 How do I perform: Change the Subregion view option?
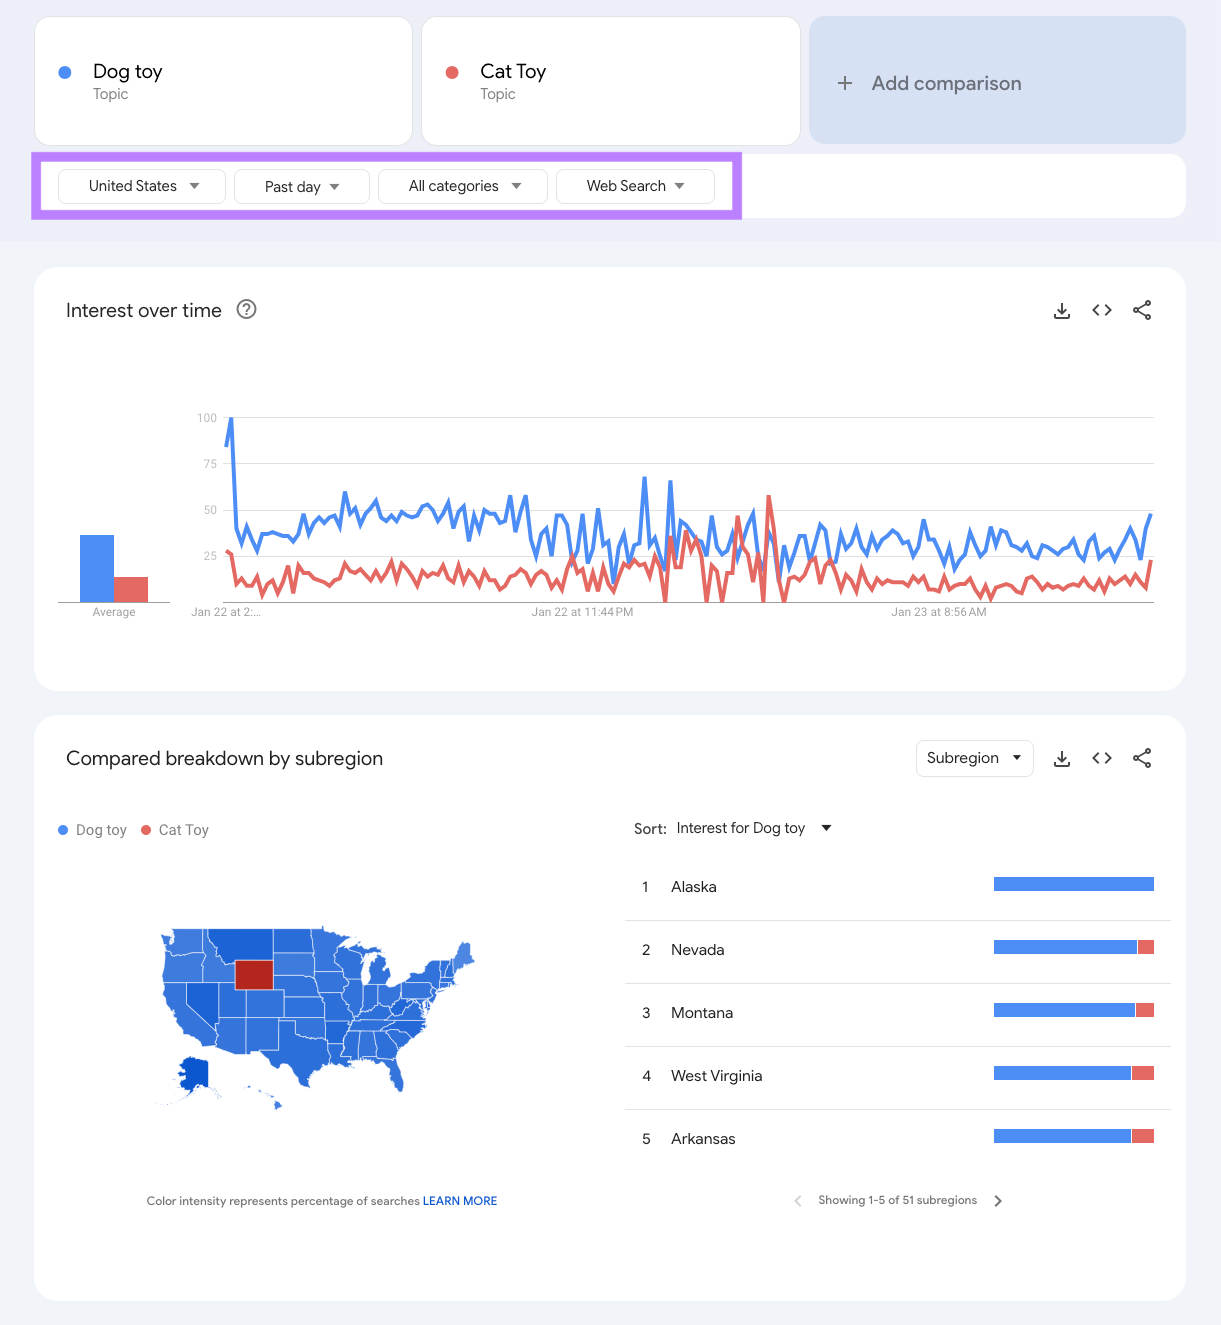(974, 758)
